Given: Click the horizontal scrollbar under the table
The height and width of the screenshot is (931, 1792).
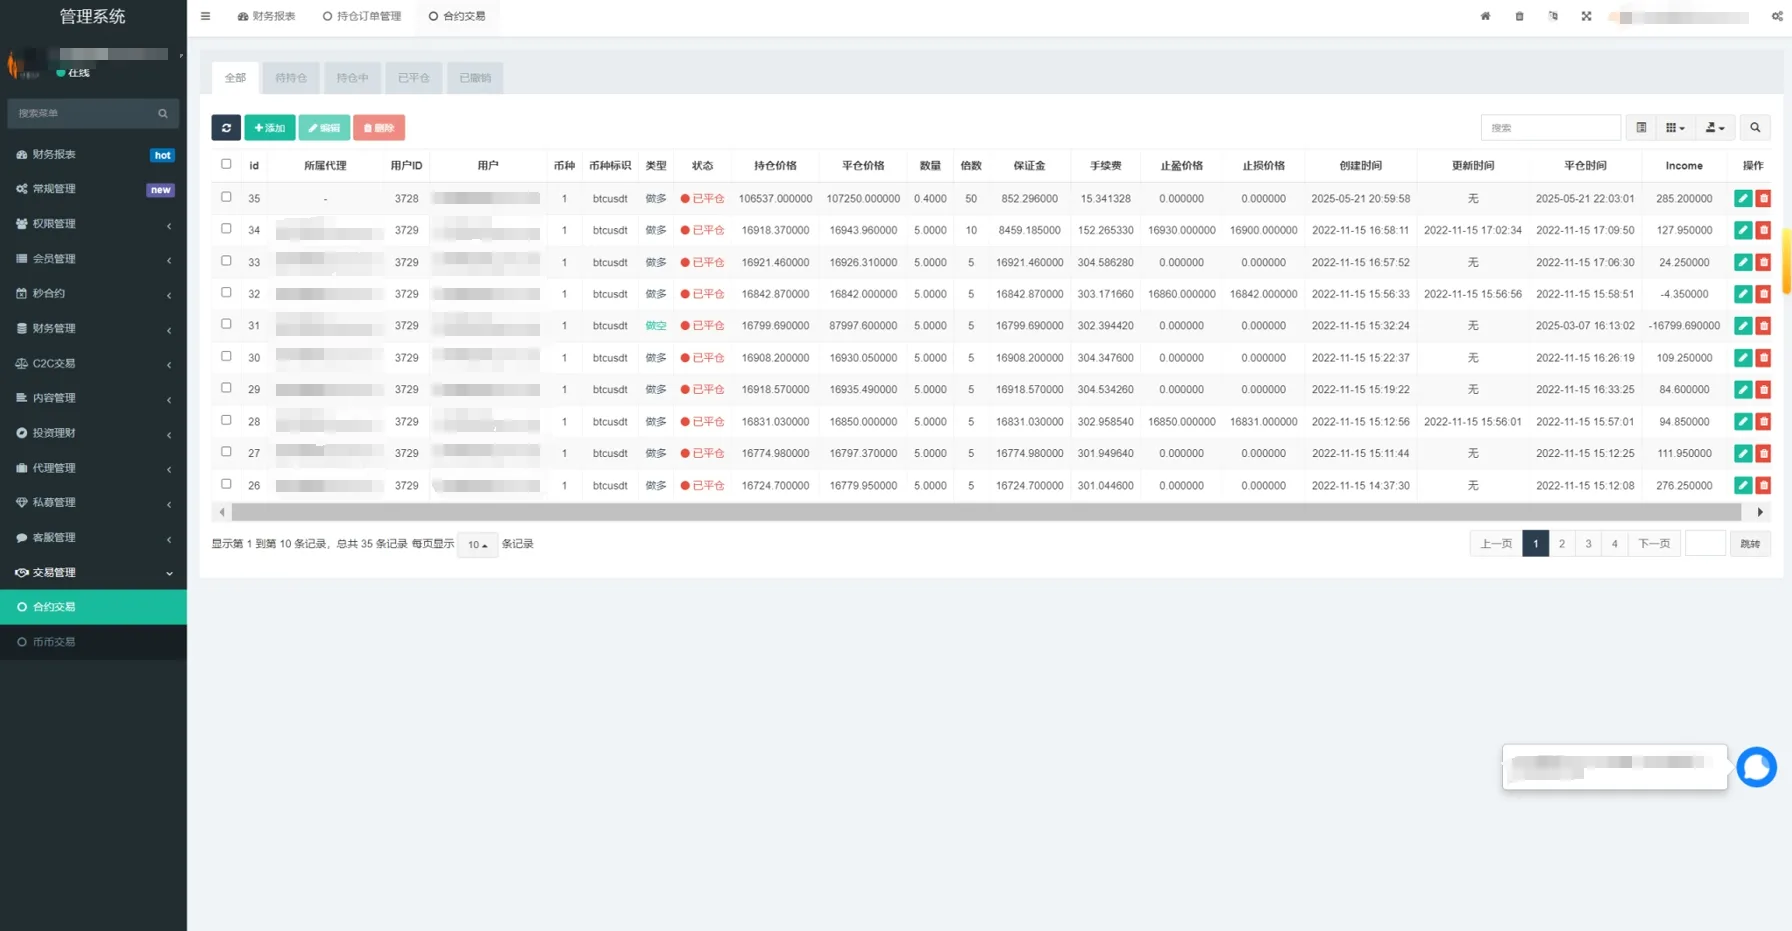Looking at the screenshot, I should (x=985, y=512).
